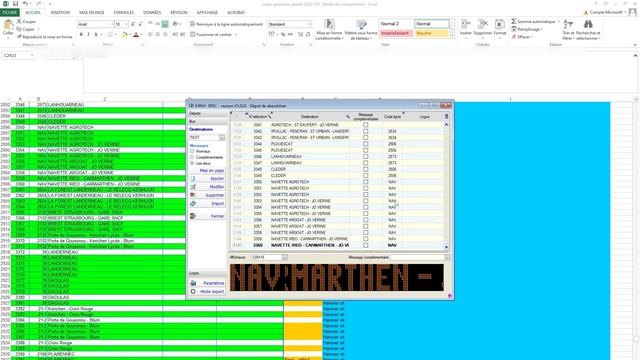Check message box for row 3360 NAVETTE IREO
Viewport: 640px width, 360px height.
point(366,245)
